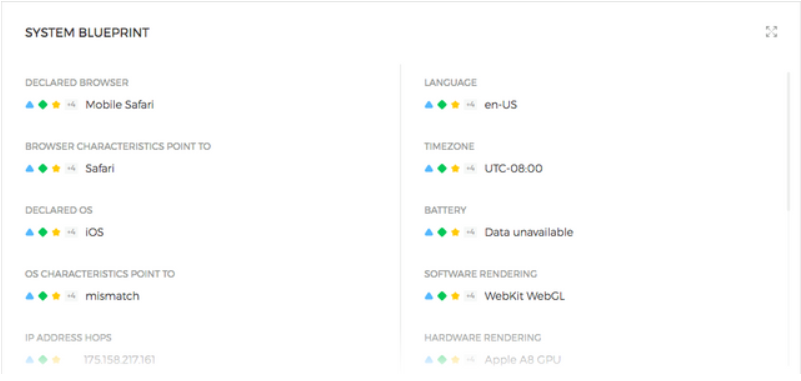Click green diamond icon beside mismatch value
The width and height of the screenshot is (801, 381).
[43, 296]
